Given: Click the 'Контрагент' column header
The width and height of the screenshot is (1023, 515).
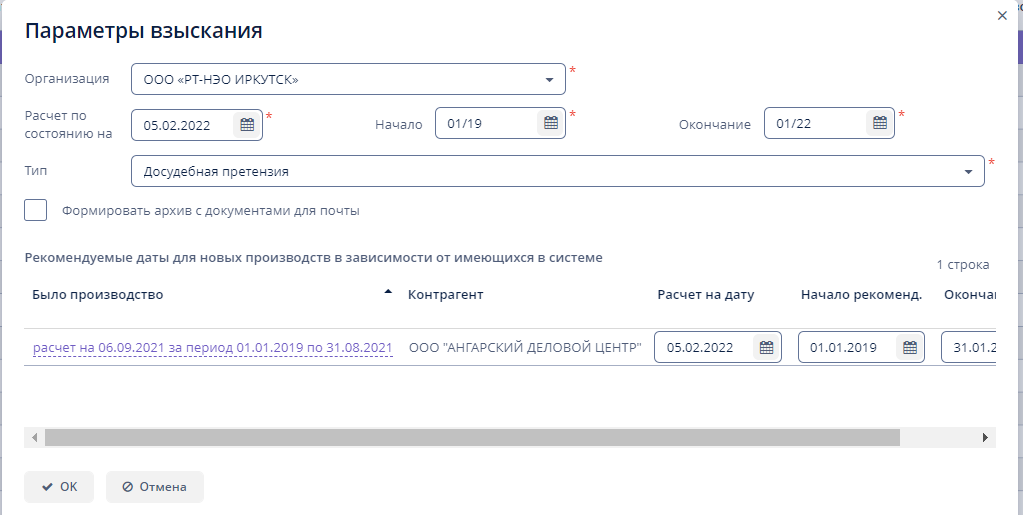Looking at the screenshot, I should pos(446,295).
